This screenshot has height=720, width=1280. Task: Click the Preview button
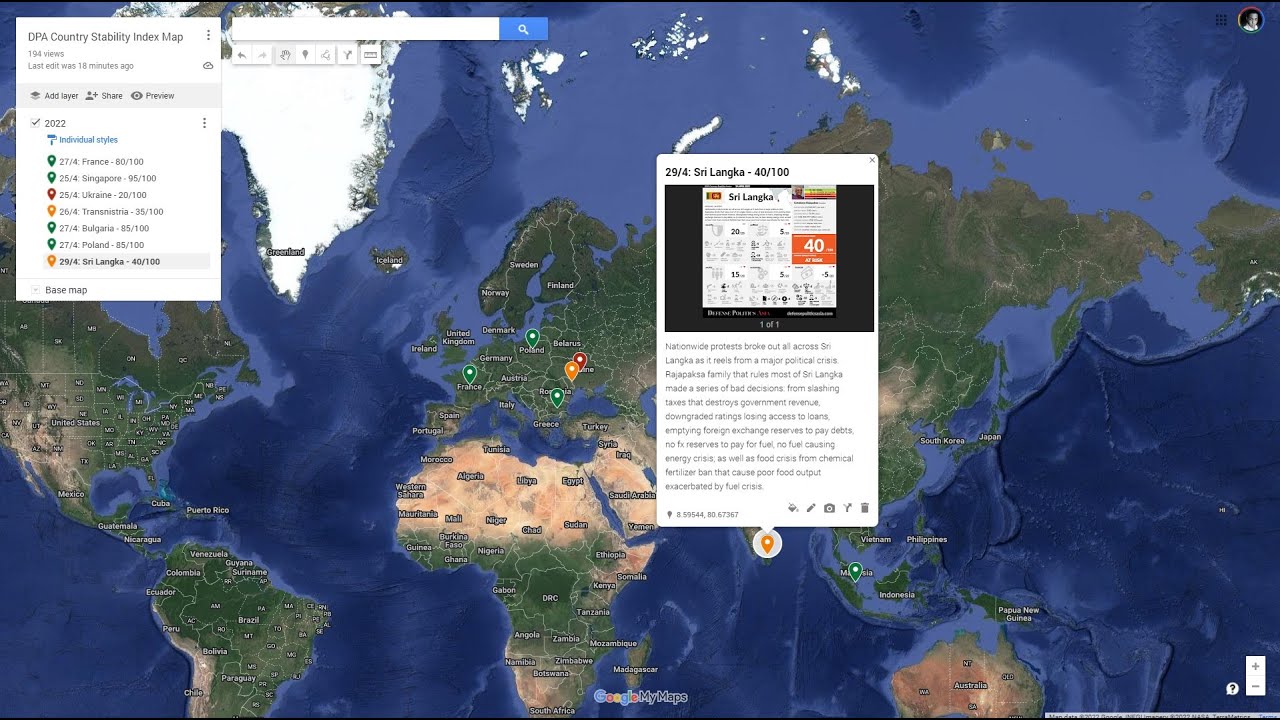(152, 96)
